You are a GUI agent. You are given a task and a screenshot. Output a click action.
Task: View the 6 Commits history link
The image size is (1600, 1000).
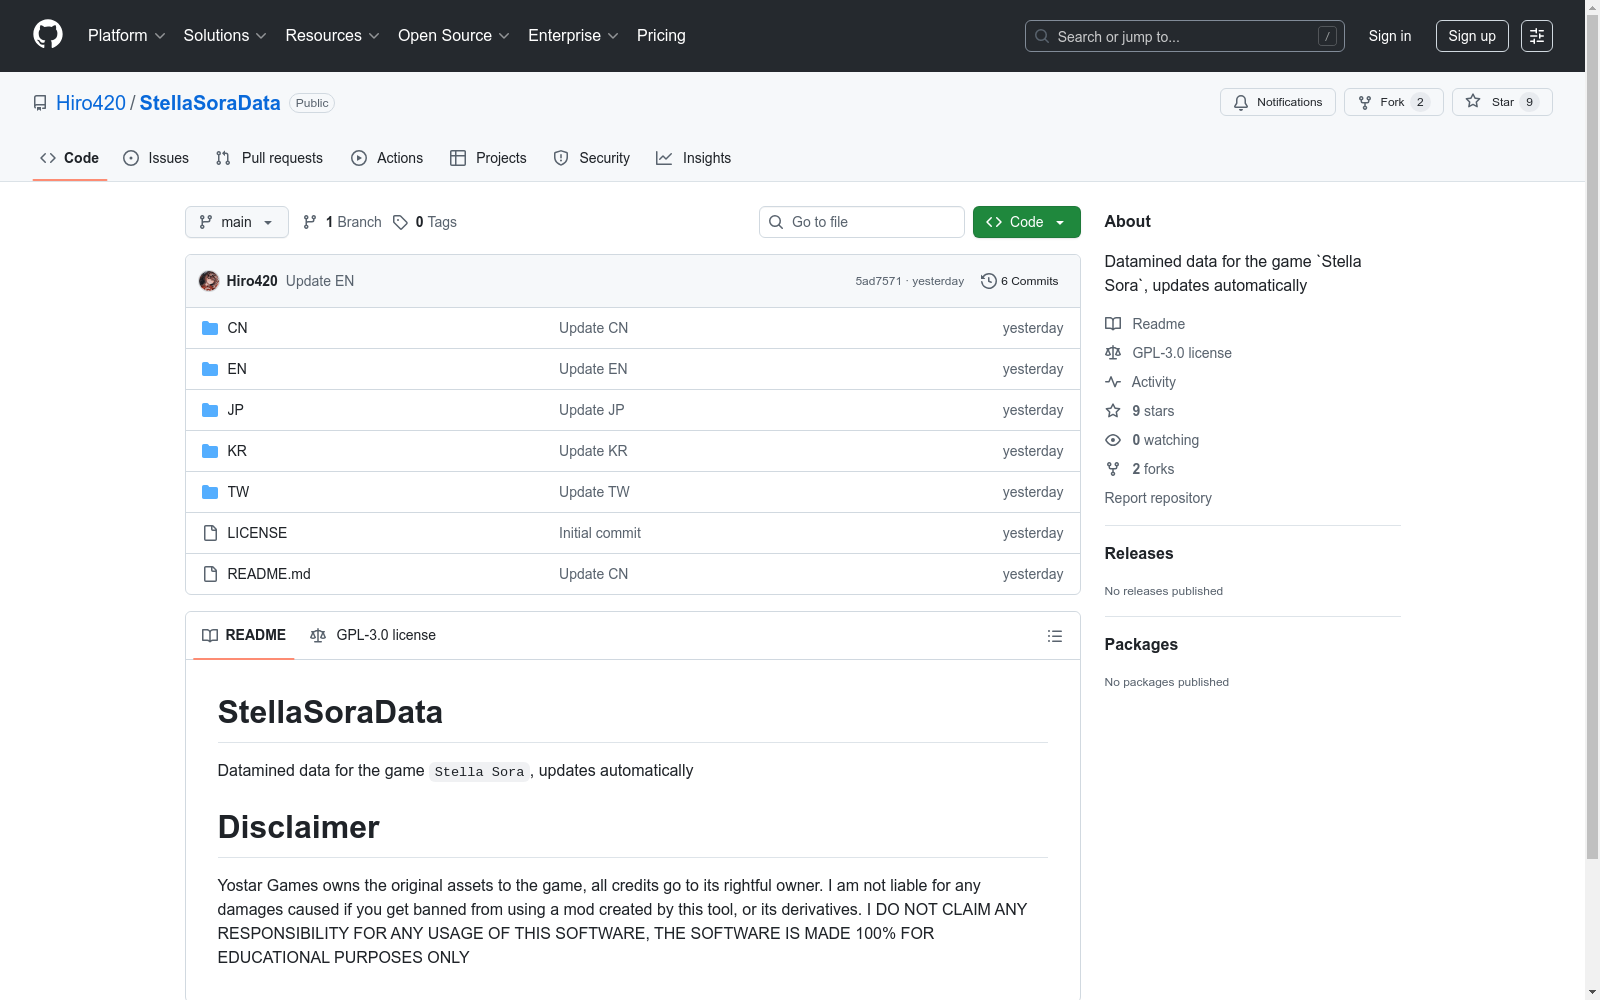[x=1020, y=281]
